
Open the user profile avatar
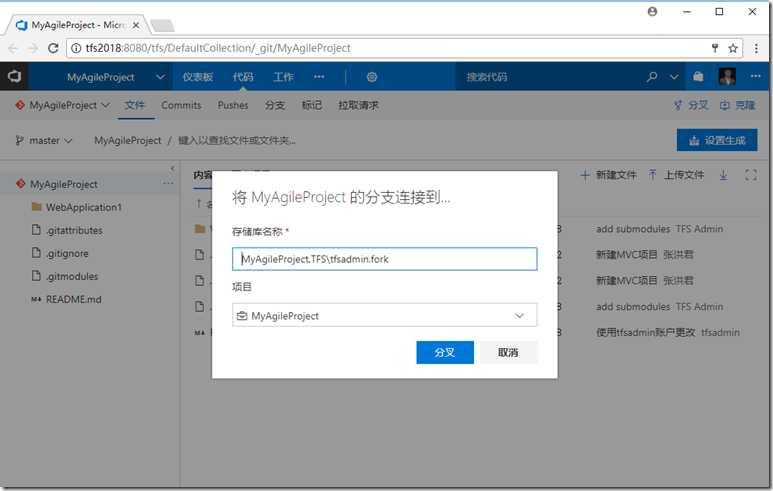(x=727, y=76)
